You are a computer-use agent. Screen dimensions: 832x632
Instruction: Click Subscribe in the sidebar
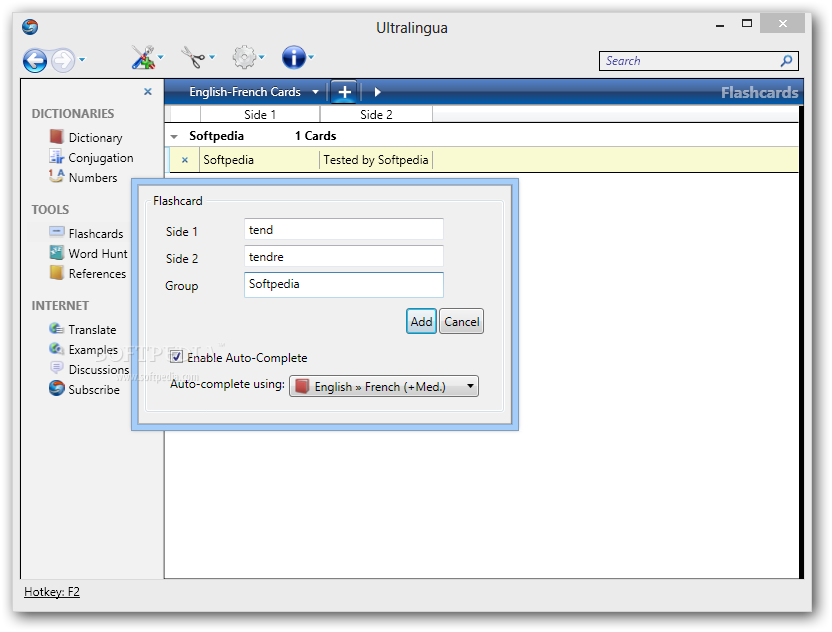click(x=84, y=389)
